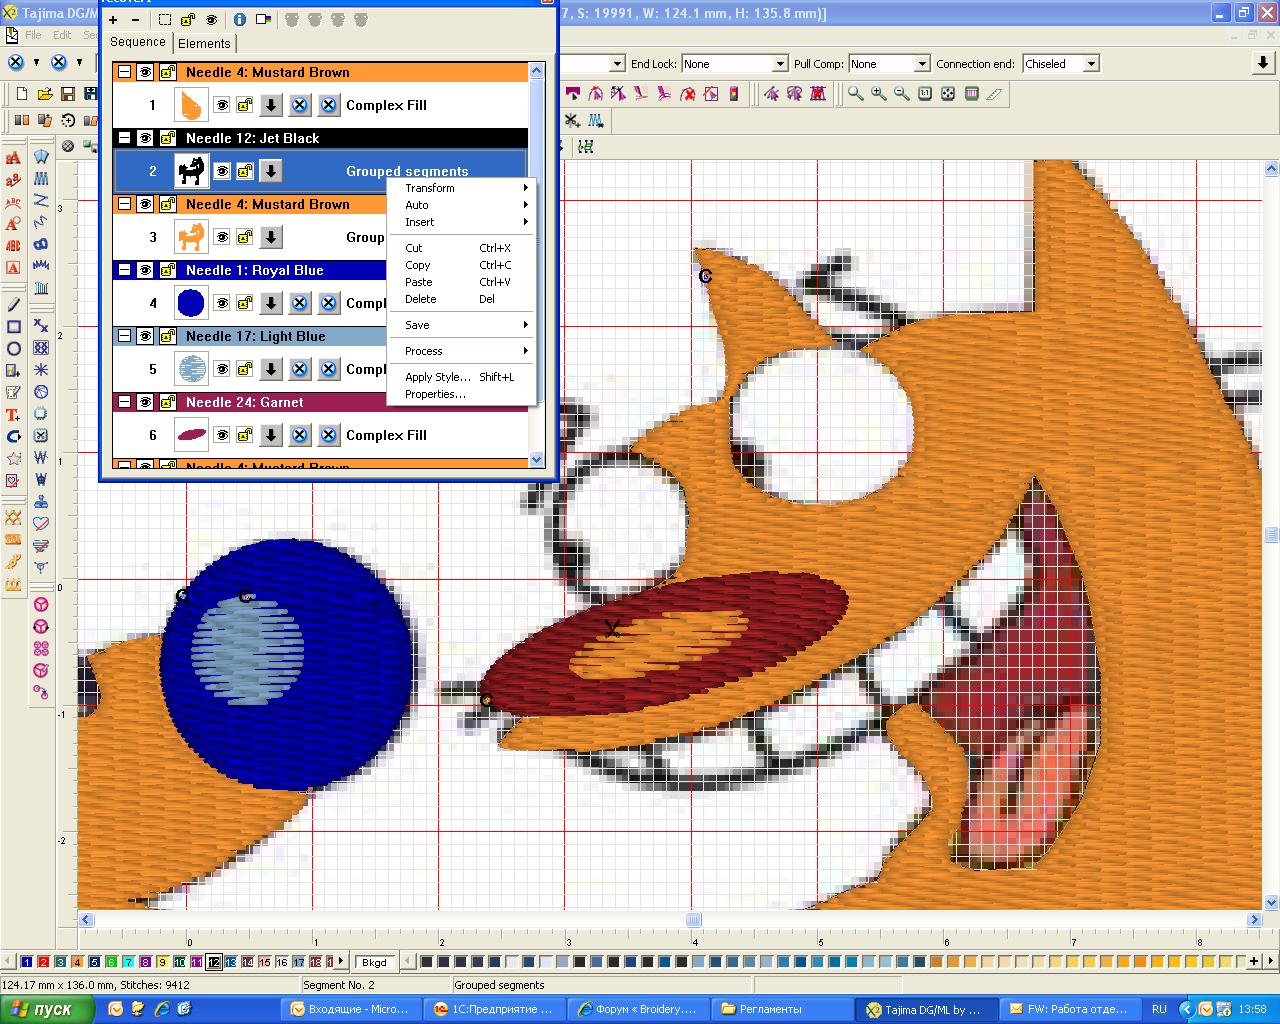Click the info icon in Sequence panel
Screen dimensions: 1280x1024
pos(239,19)
